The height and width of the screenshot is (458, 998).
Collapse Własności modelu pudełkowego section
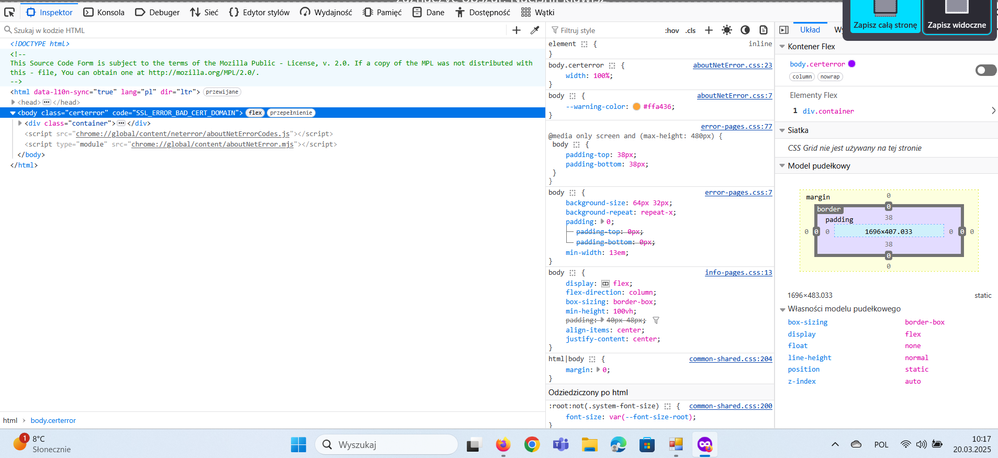click(782, 309)
